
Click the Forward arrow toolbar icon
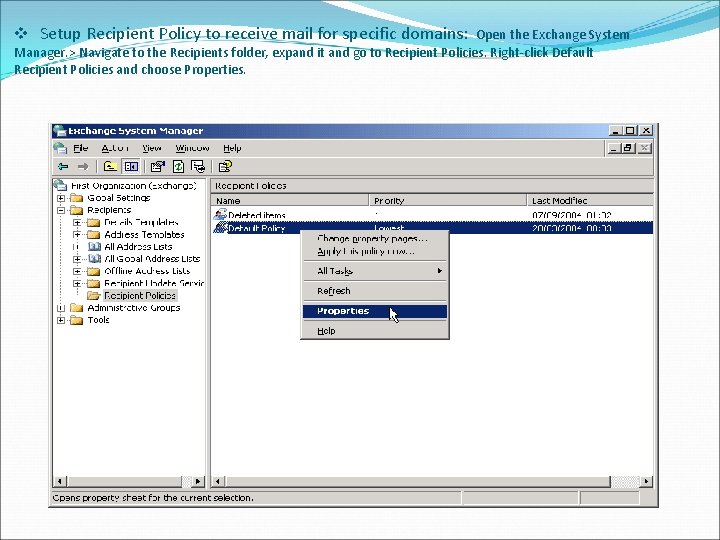click(83, 166)
